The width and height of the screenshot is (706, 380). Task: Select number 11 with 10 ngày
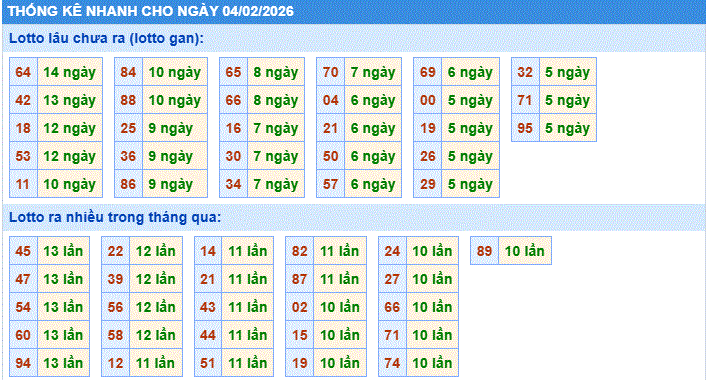23,184
